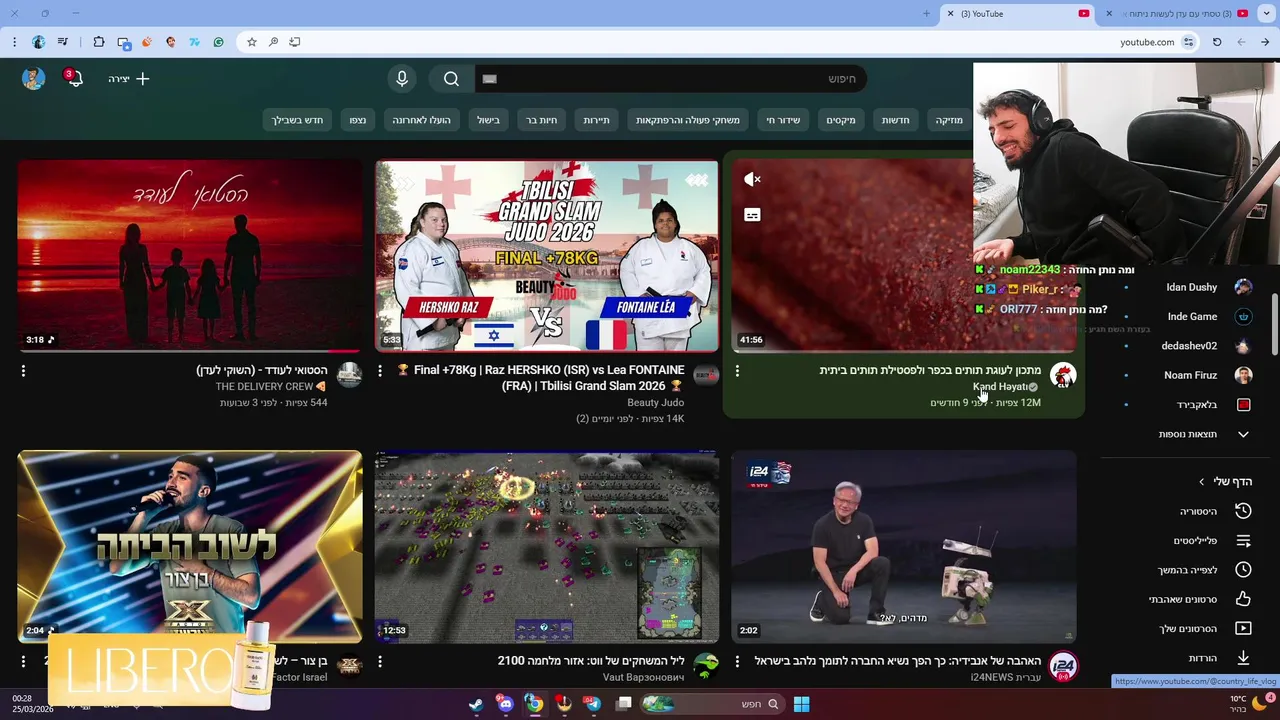This screenshot has height=720, width=1280.
Task: Open Your Videos (הסרטונים שלך) in sidebar
Action: [x=1207, y=628]
